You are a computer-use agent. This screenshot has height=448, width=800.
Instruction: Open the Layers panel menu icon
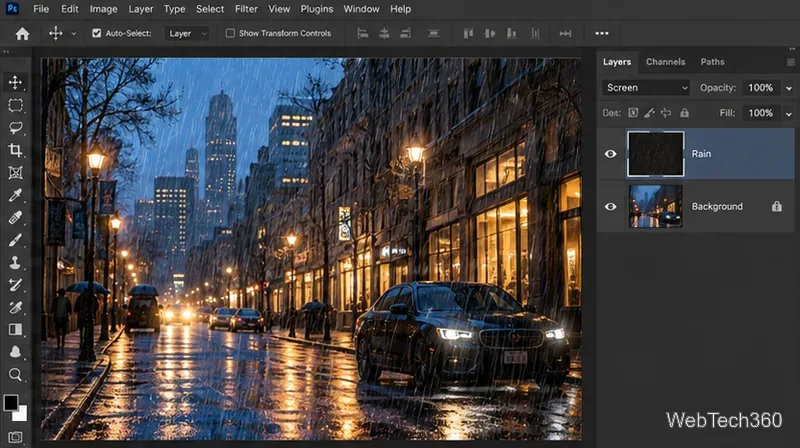[x=790, y=62]
